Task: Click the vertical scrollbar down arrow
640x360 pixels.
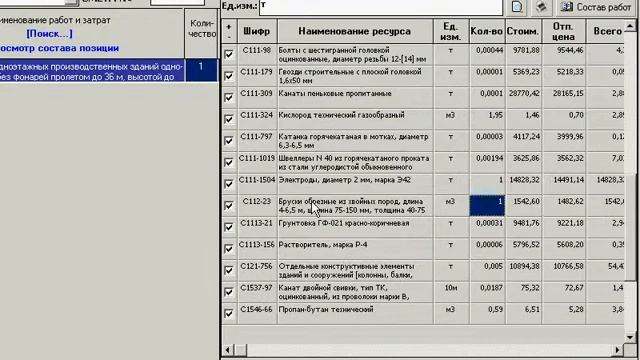Action: pyautogui.click(x=631, y=337)
